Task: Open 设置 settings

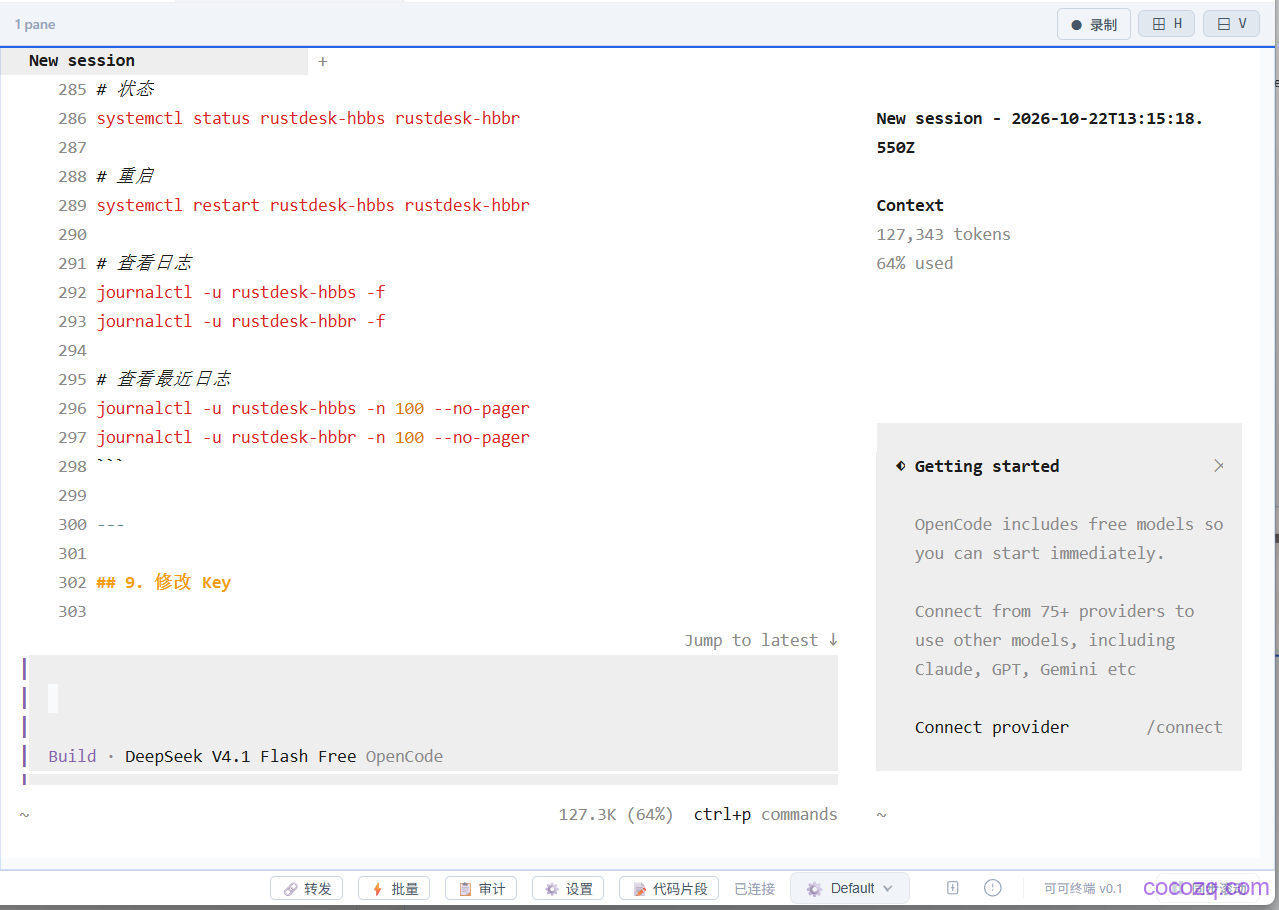Action: (568, 888)
